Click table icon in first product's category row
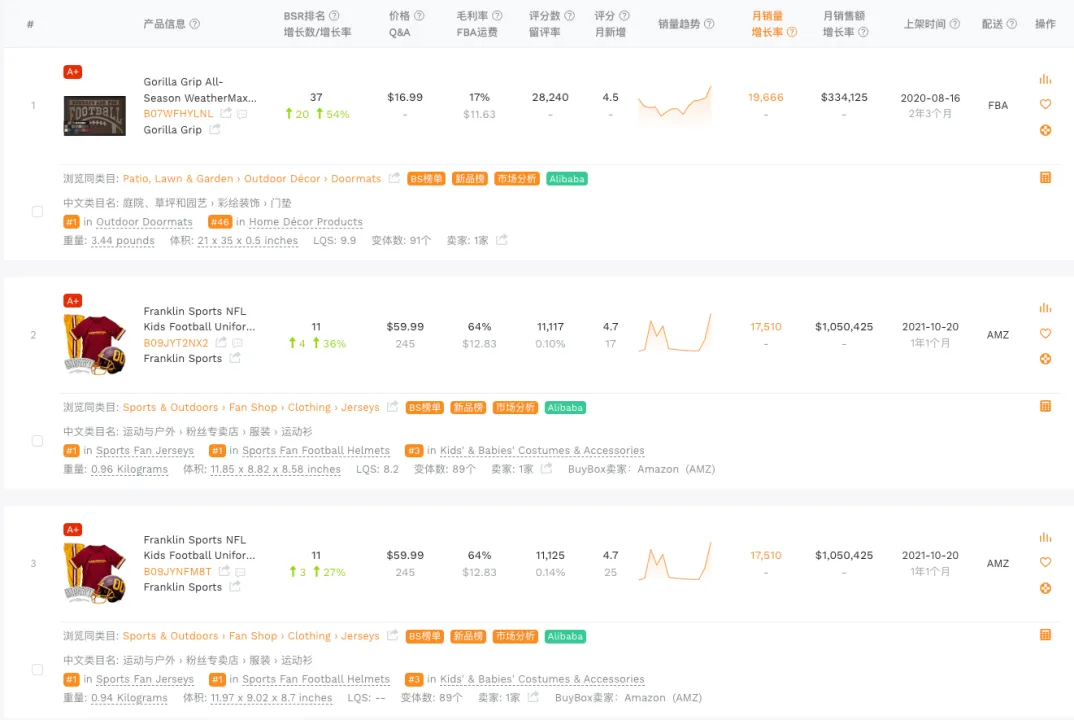Screen dimensions: 1074x720 [1045, 178]
